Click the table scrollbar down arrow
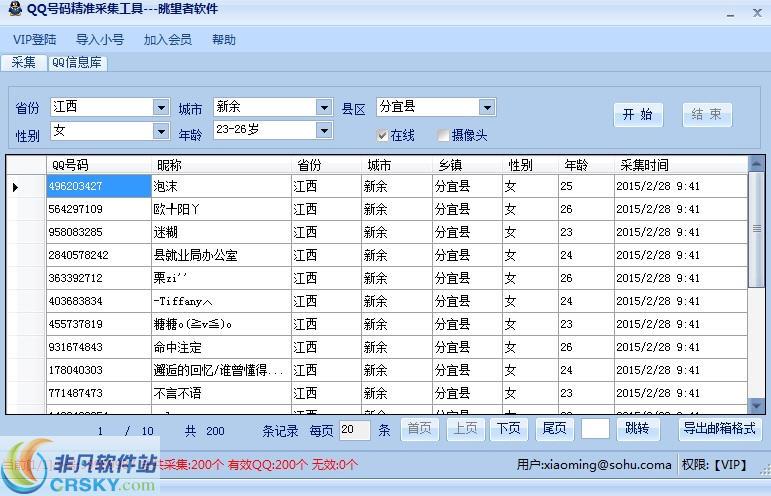 (x=756, y=406)
